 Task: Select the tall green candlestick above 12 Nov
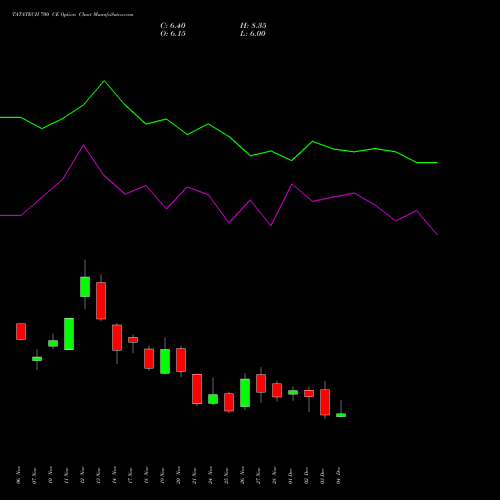click(x=85, y=287)
